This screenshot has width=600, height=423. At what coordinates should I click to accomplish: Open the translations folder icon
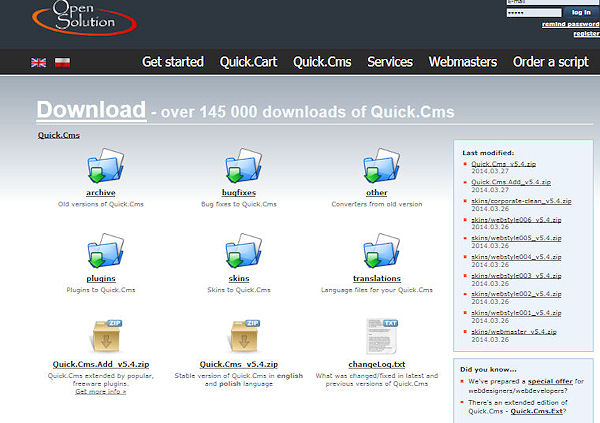pos(381,251)
